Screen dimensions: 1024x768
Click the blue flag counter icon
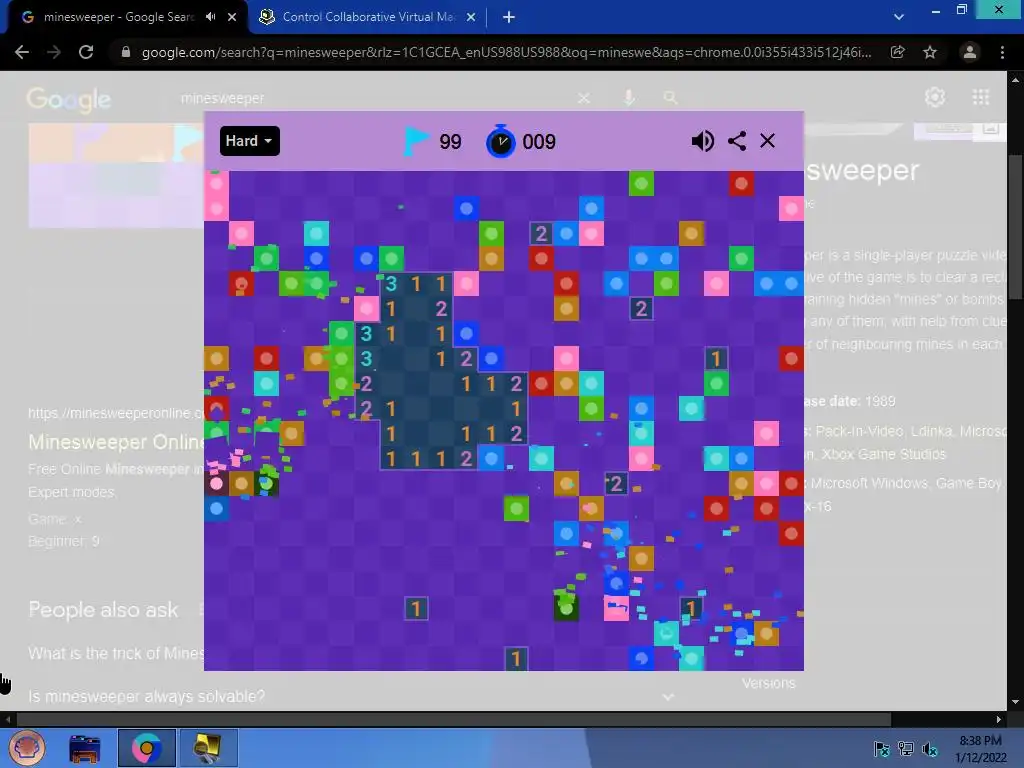pos(416,141)
